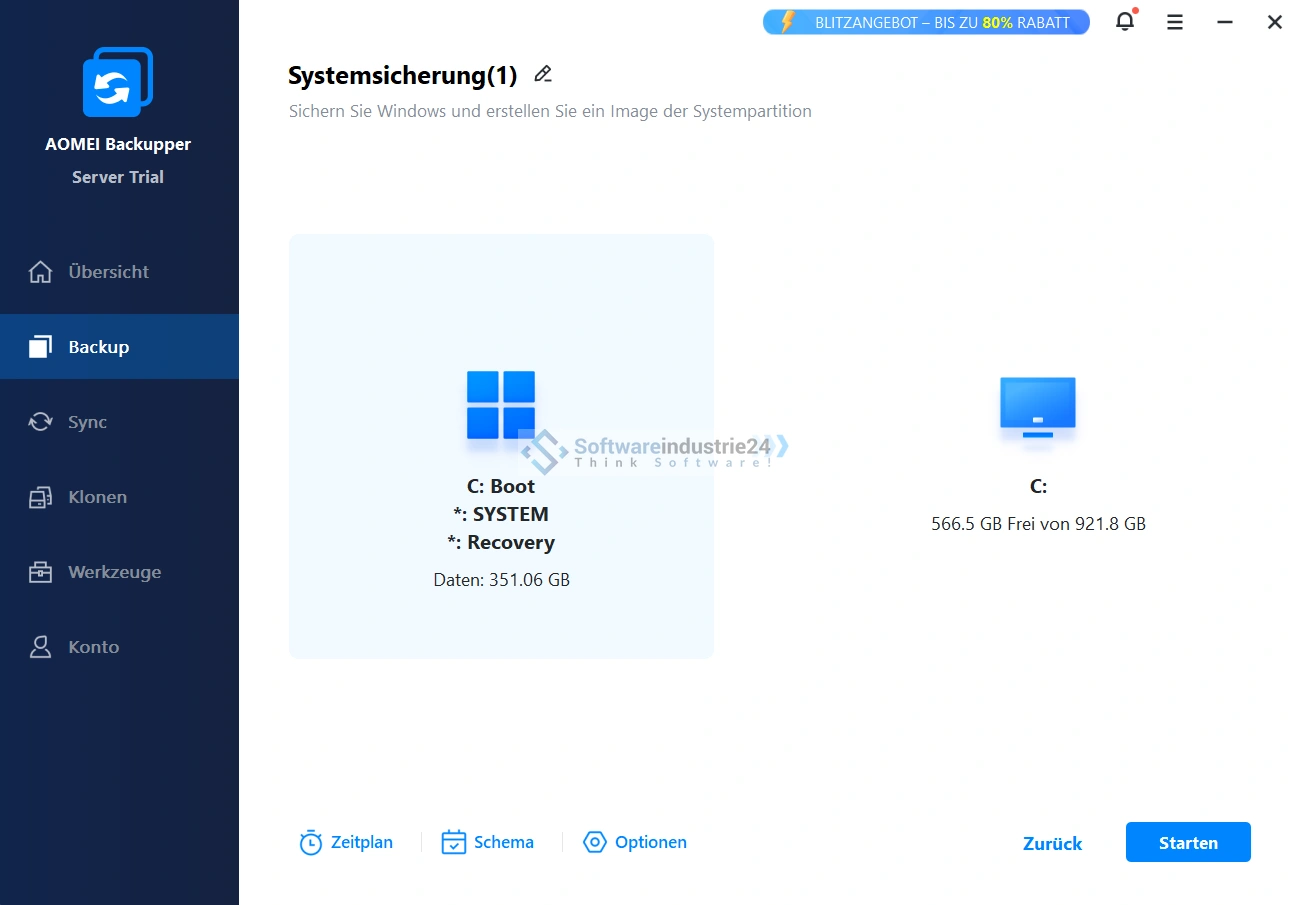Viewport: 1295px width, 905px height.
Task: Open the Sync section
Action: 87,422
